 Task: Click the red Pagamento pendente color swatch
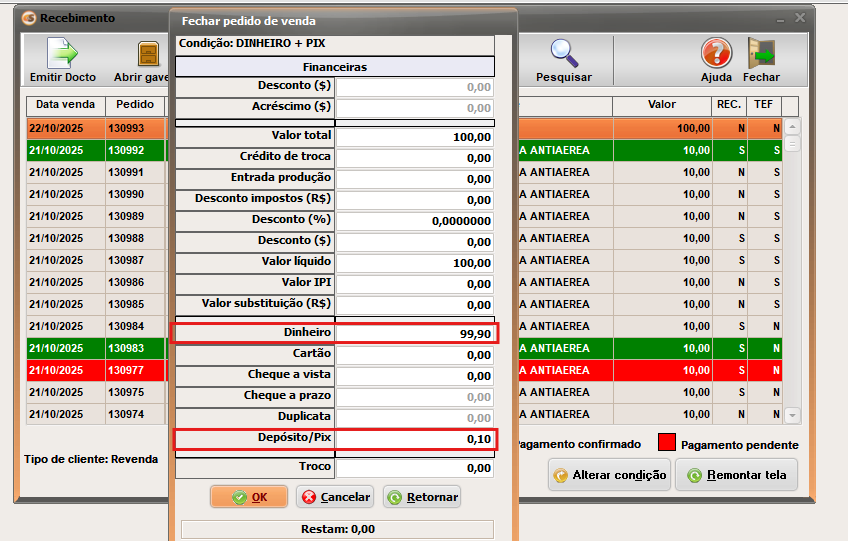coord(667,443)
